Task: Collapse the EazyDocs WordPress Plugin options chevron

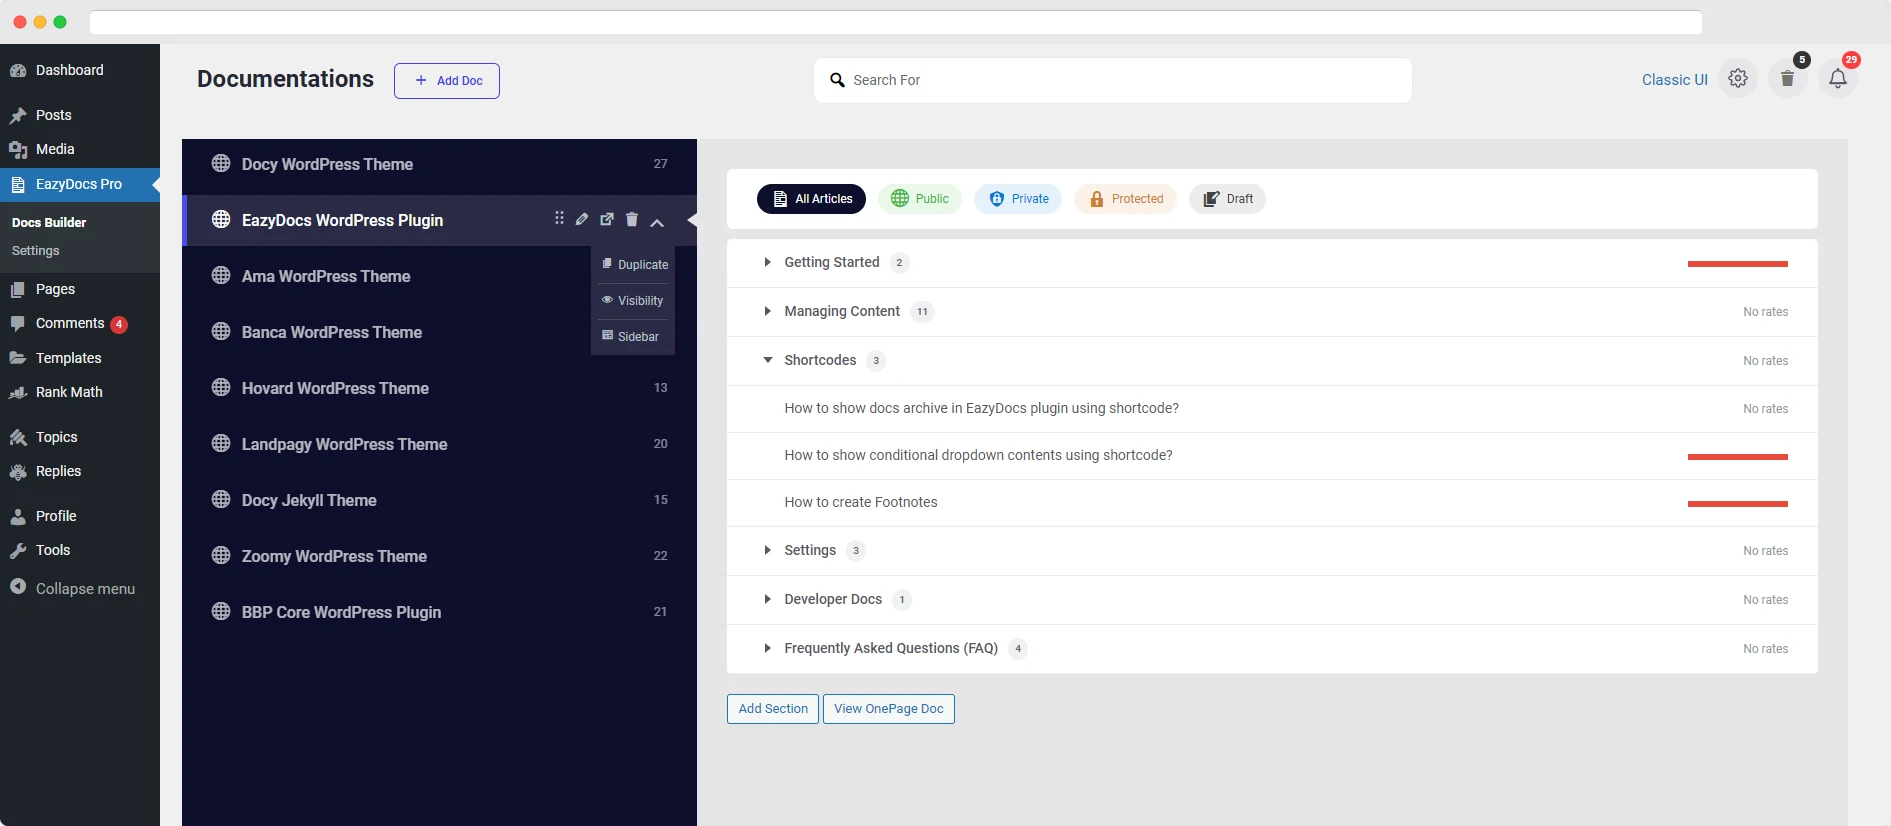Action: pos(657,222)
